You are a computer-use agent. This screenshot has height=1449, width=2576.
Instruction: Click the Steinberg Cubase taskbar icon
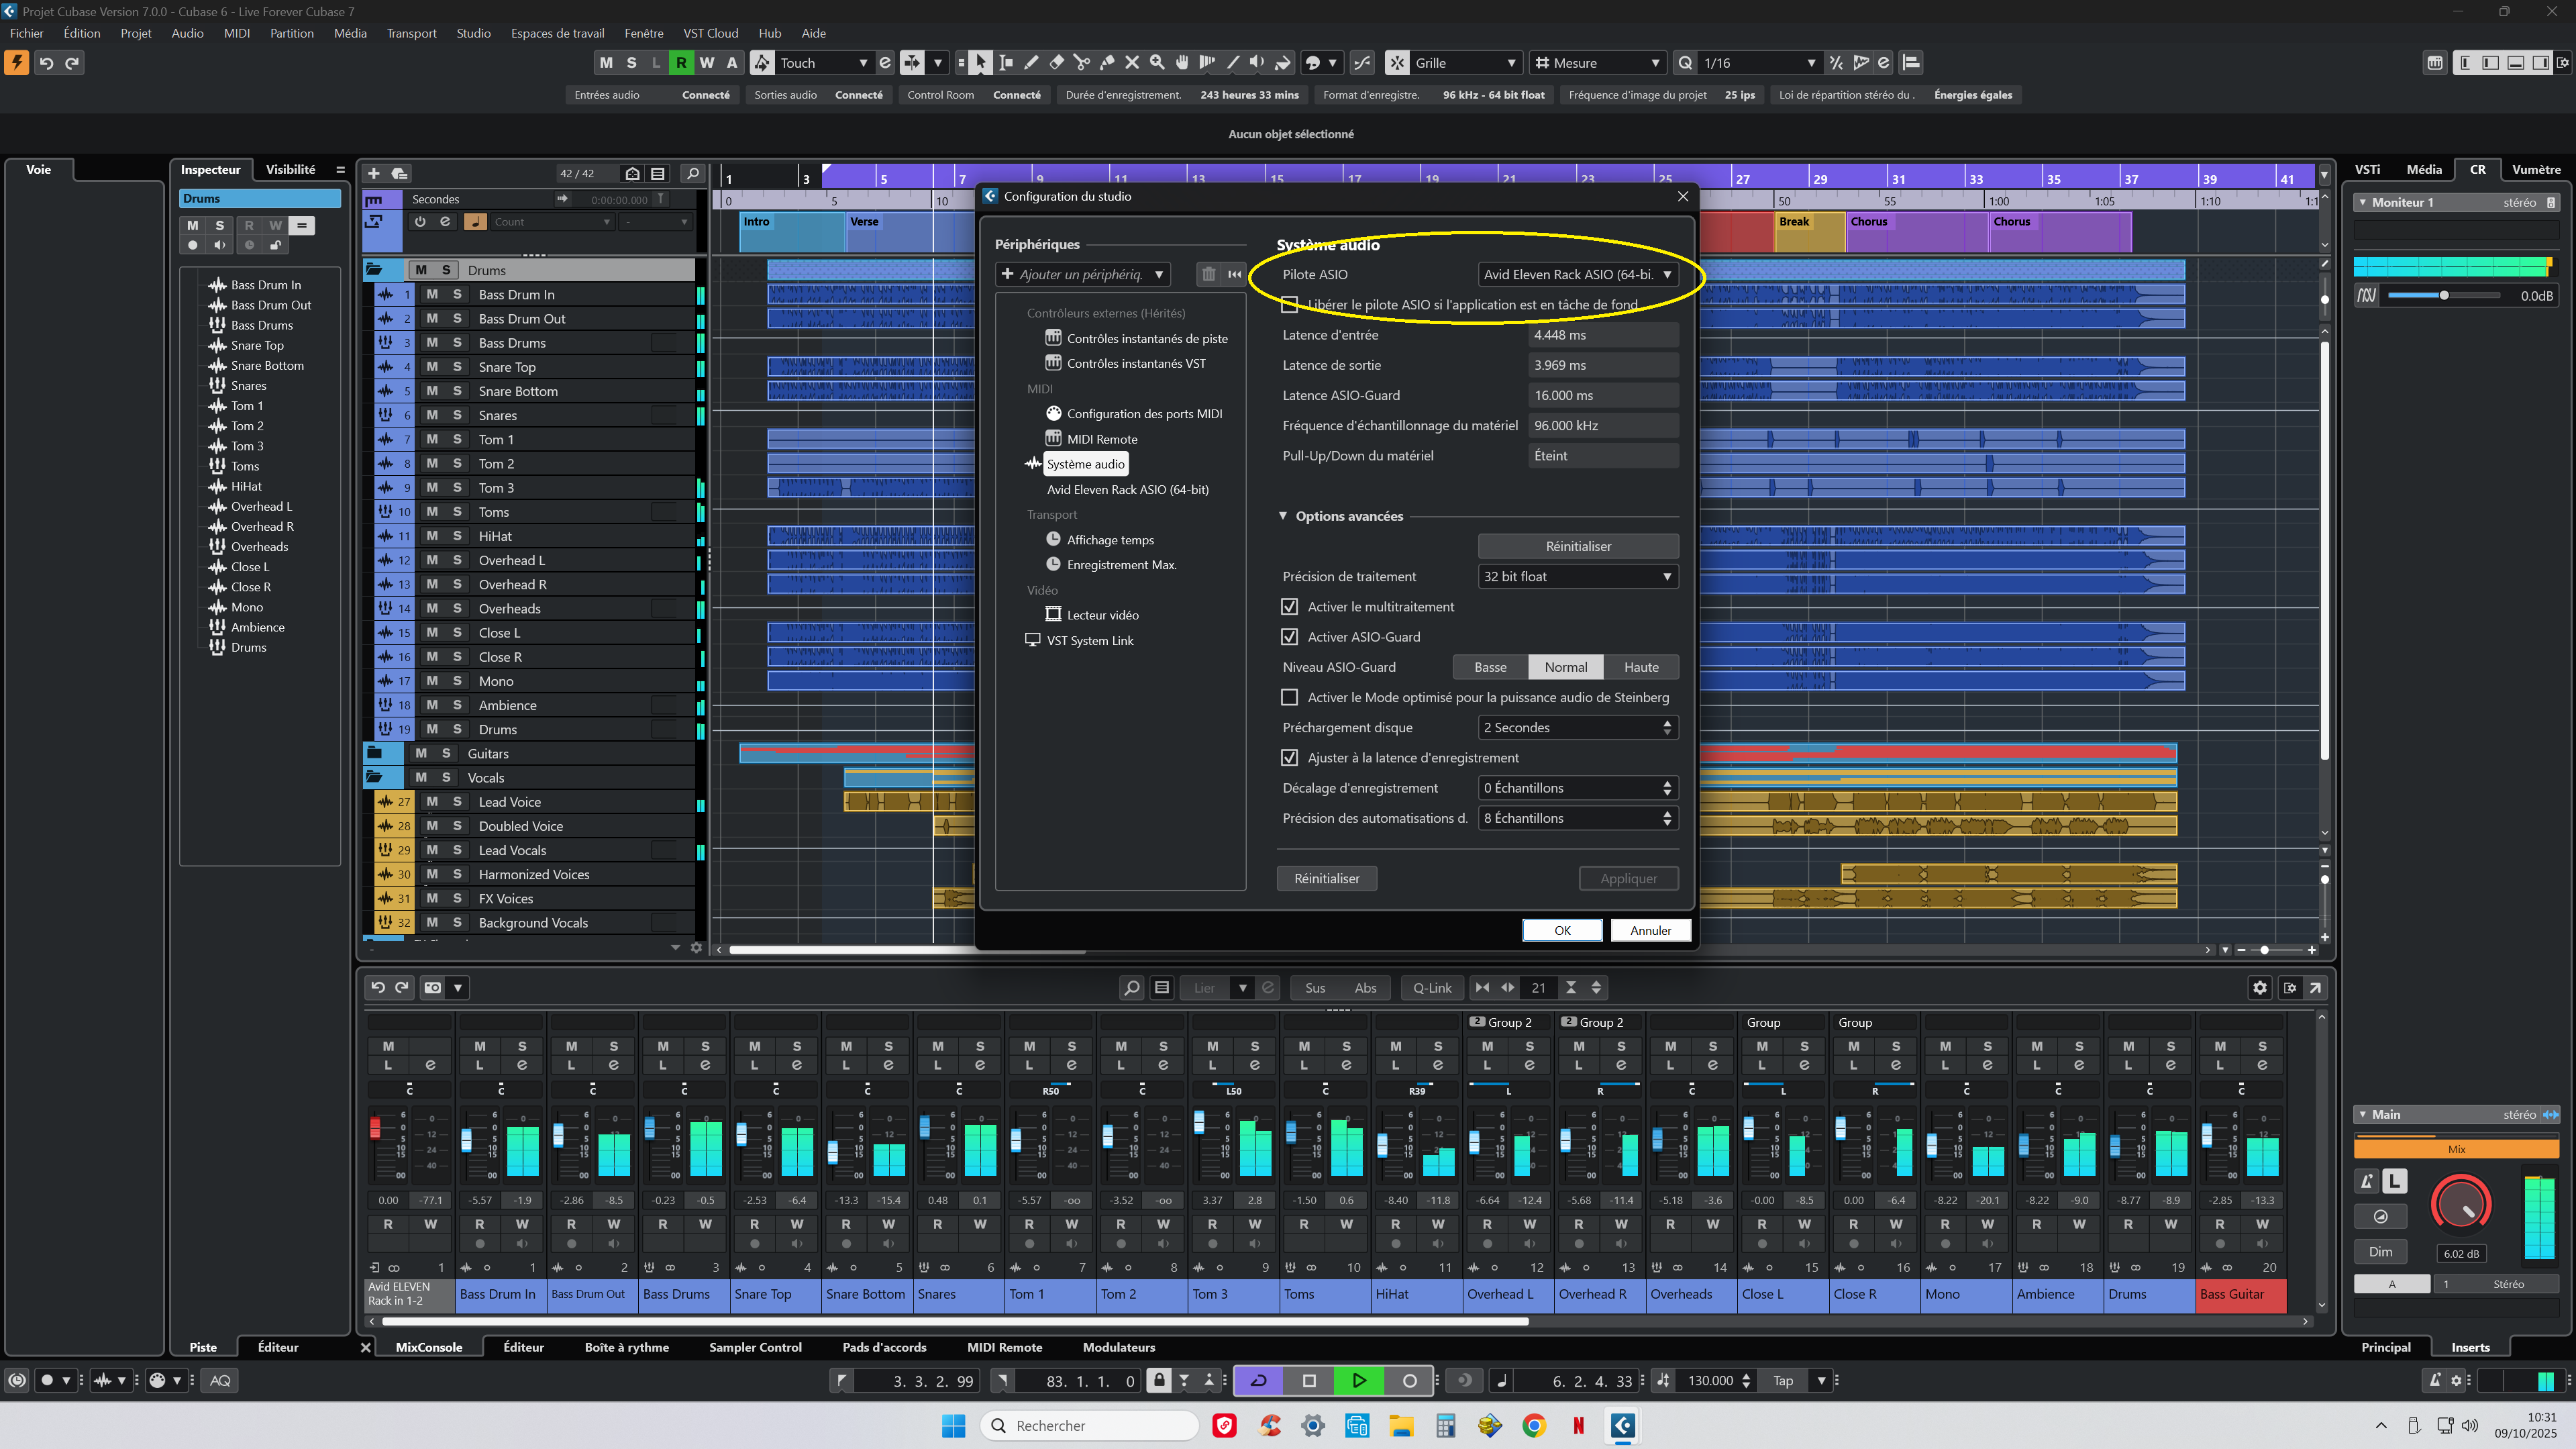1622,1425
